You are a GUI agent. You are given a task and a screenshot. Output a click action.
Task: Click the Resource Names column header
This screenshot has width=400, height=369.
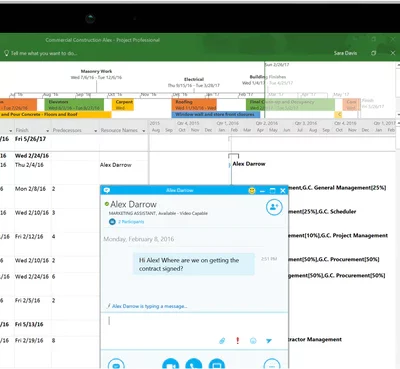coord(119,130)
